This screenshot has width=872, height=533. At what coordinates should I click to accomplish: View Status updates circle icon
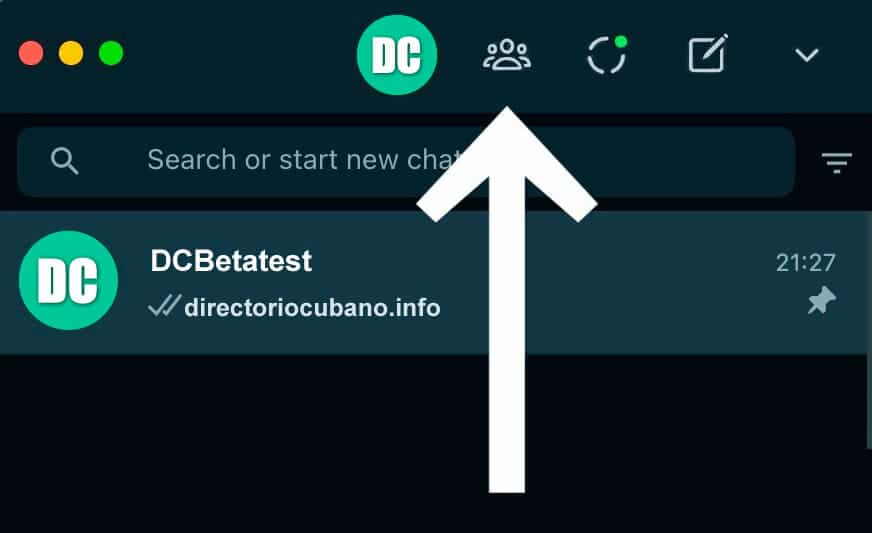pyautogui.click(x=607, y=55)
